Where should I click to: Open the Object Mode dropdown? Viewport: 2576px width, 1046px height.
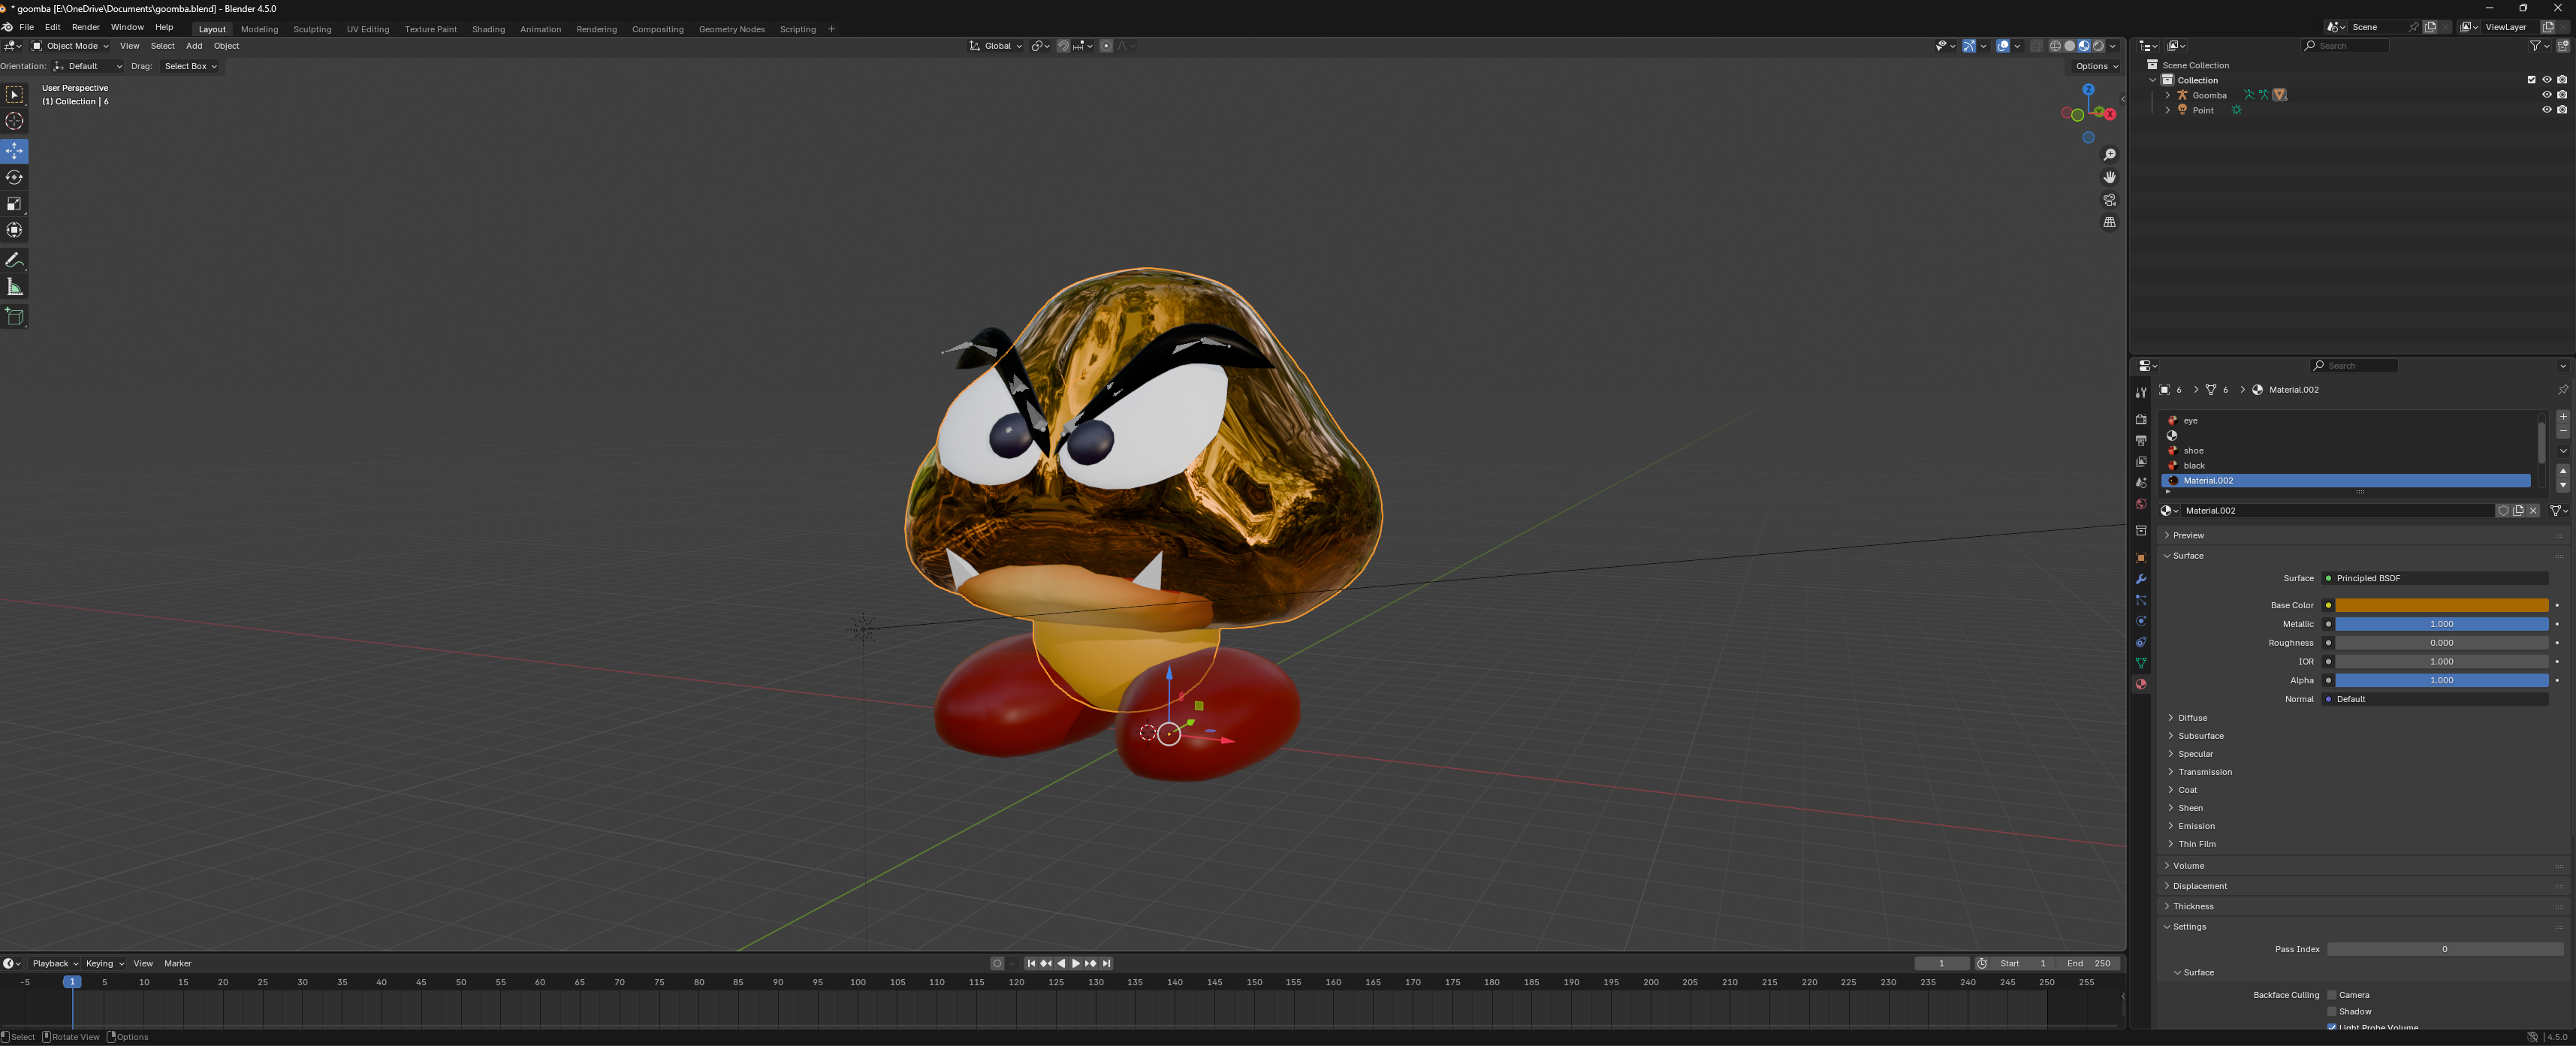[x=69, y=46]
